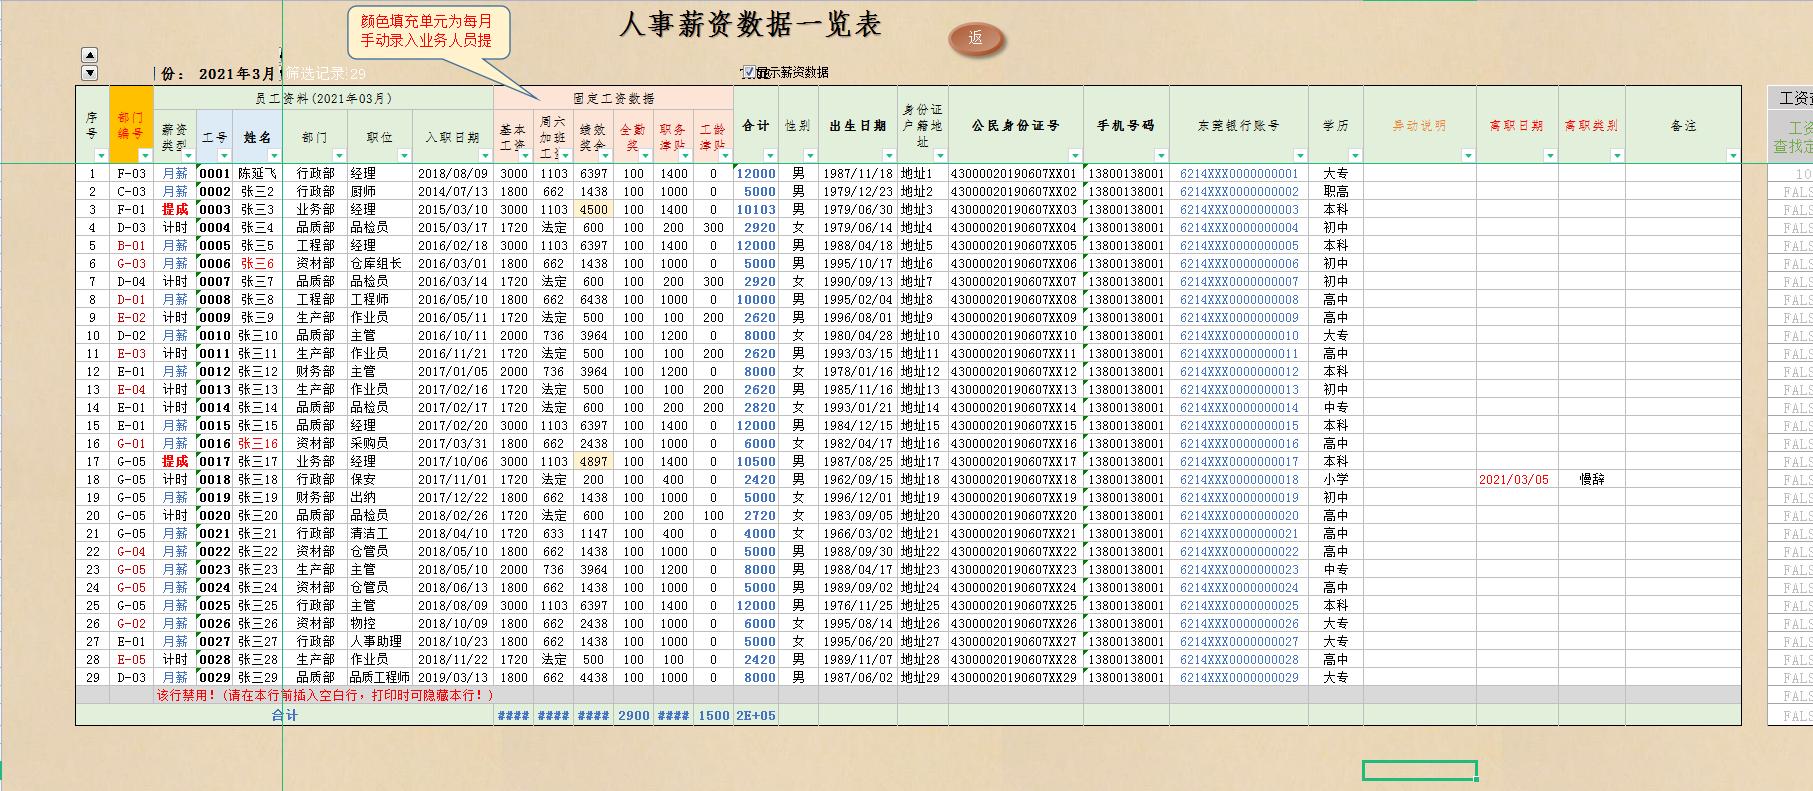Viewport: 1813px width, 791px height.
Task: Click the position cell 品质工程师
Action: coord(379,678)
